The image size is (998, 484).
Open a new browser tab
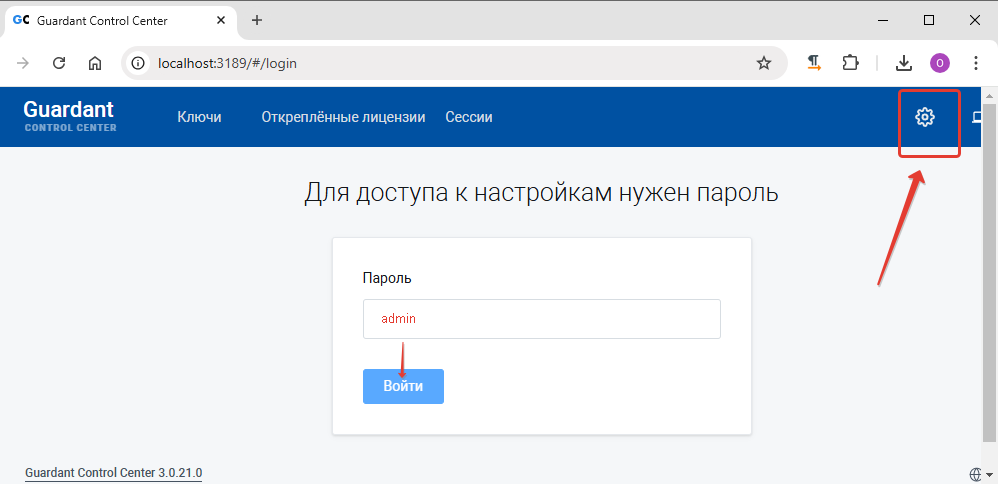click(x=257, y=20)
